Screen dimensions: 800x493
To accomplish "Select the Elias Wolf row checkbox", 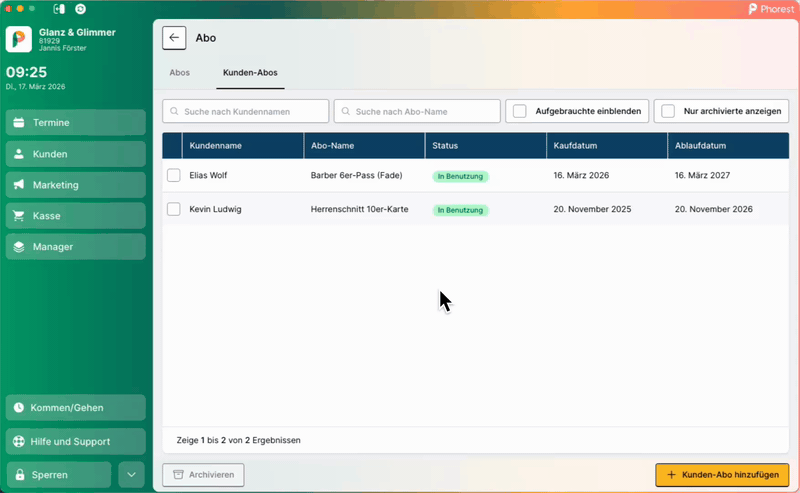I will [x=174, y=176].
